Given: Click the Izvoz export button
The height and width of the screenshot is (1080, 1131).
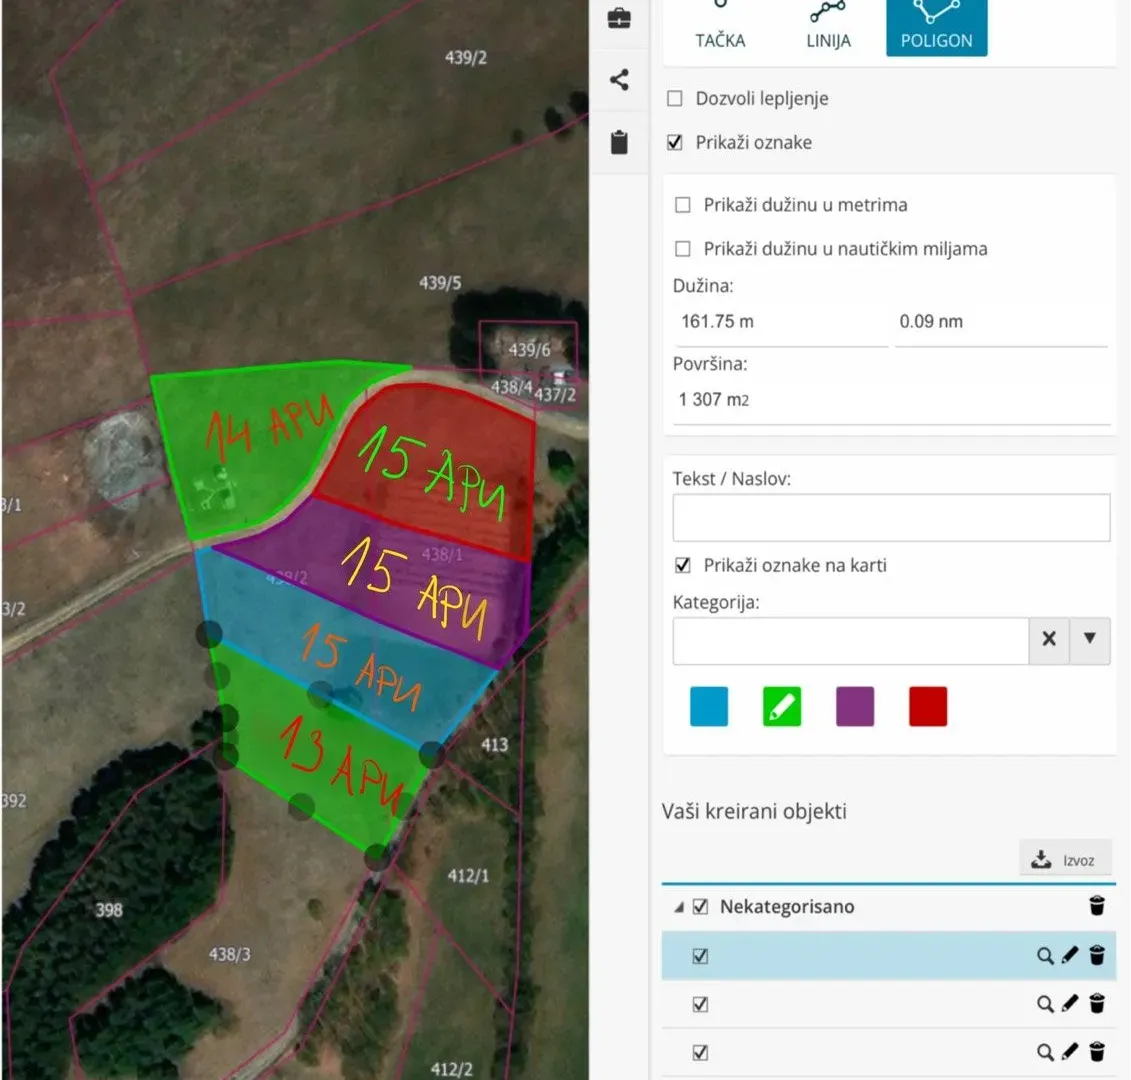Looking at the screenshot, I should point(1065,859).
